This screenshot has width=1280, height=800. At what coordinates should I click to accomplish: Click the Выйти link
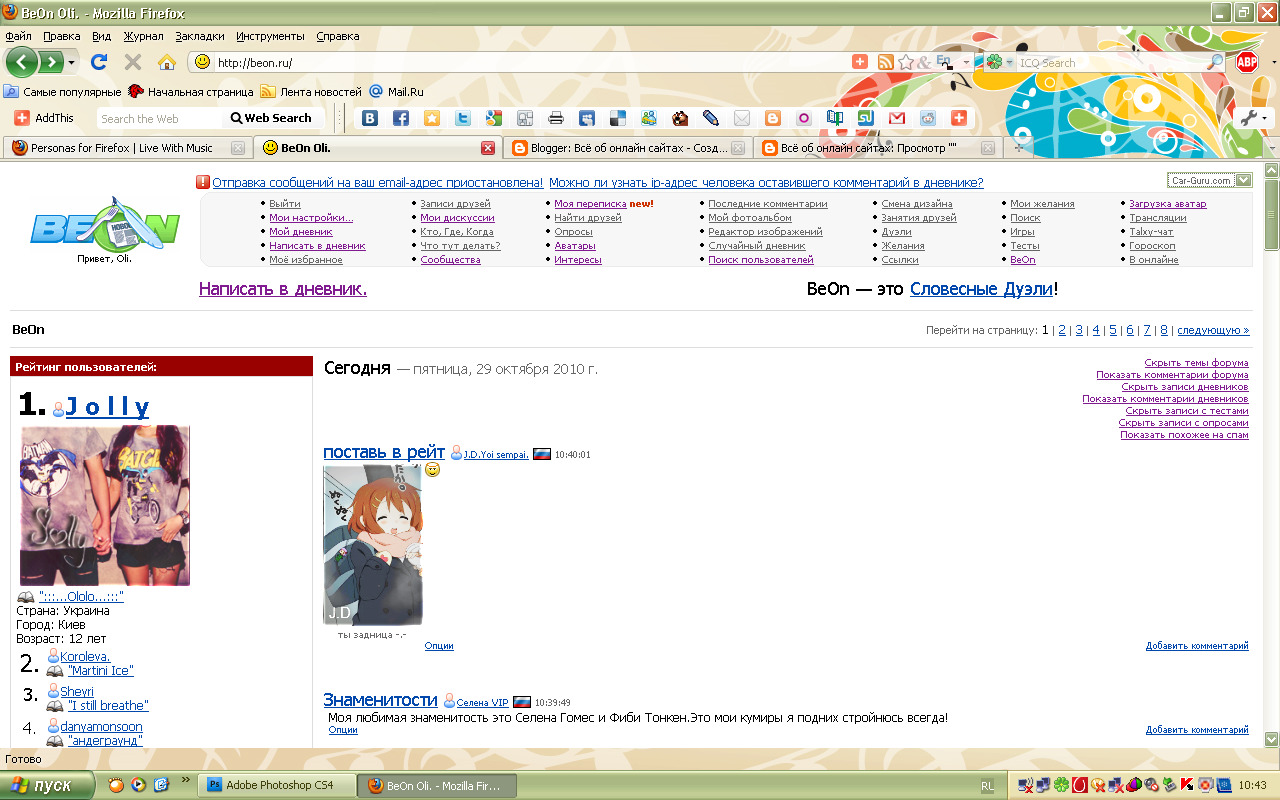pos(285,204)
